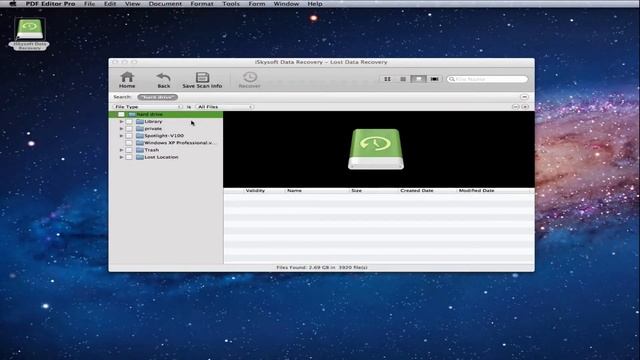This screenshot has width=640, height=360.
Task: Click the Trash folder icon
Action: pos(140,150)
